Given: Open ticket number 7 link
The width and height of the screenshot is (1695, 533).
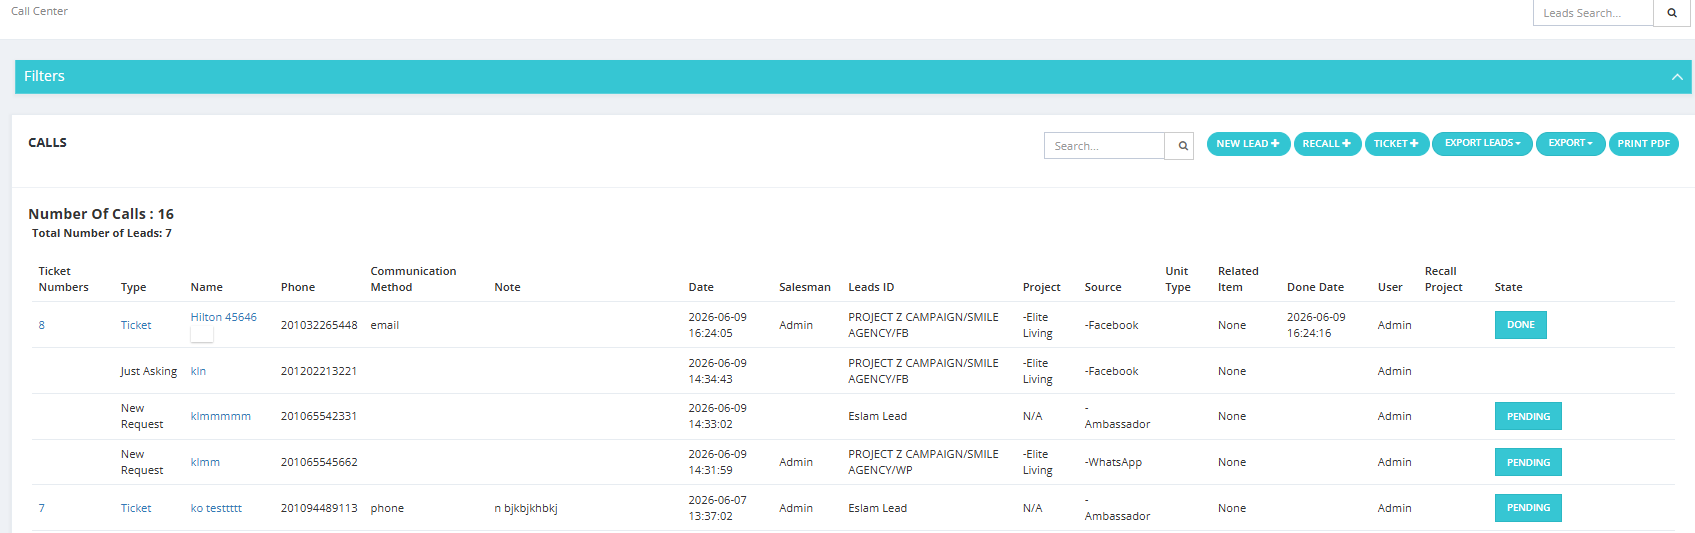Looking at the screenshot, I should pos(42,508).
